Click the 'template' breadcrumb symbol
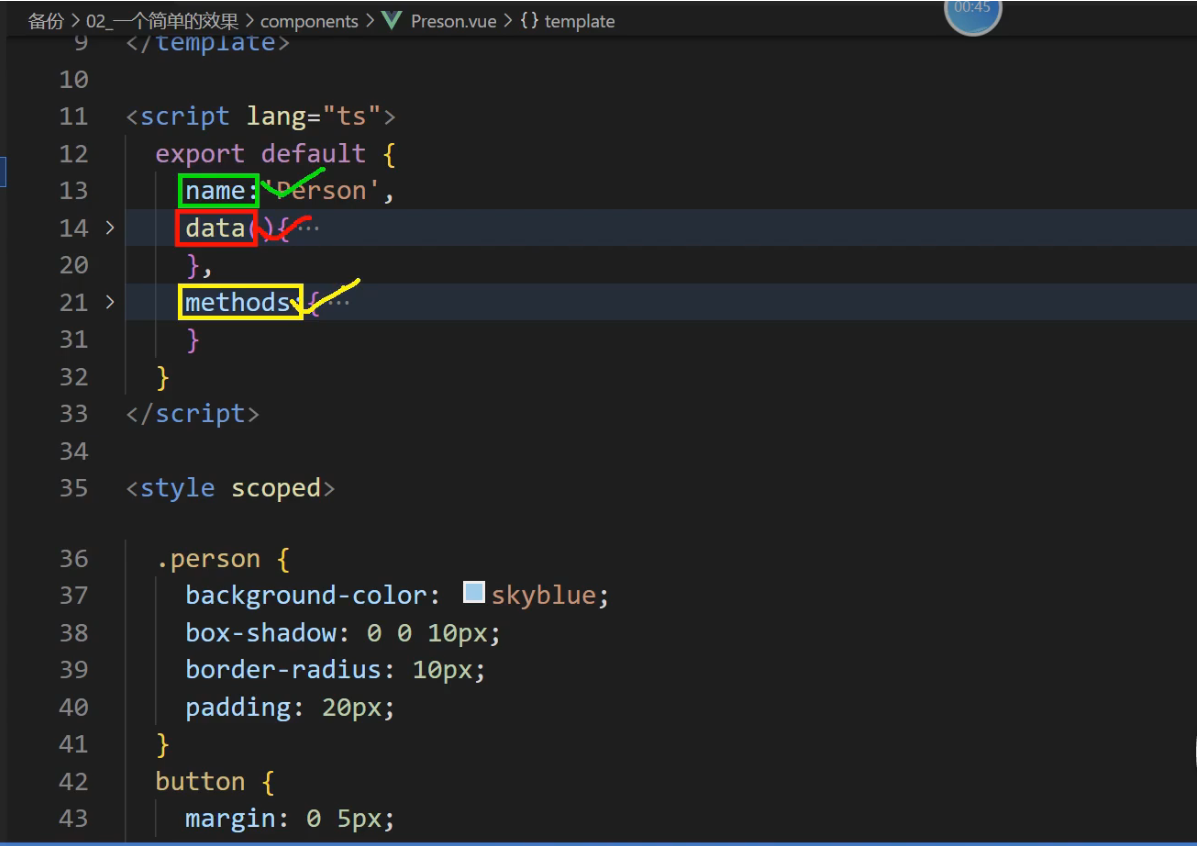The width and height of the screenshot is (1197, 846). click(x=579, y=21)
